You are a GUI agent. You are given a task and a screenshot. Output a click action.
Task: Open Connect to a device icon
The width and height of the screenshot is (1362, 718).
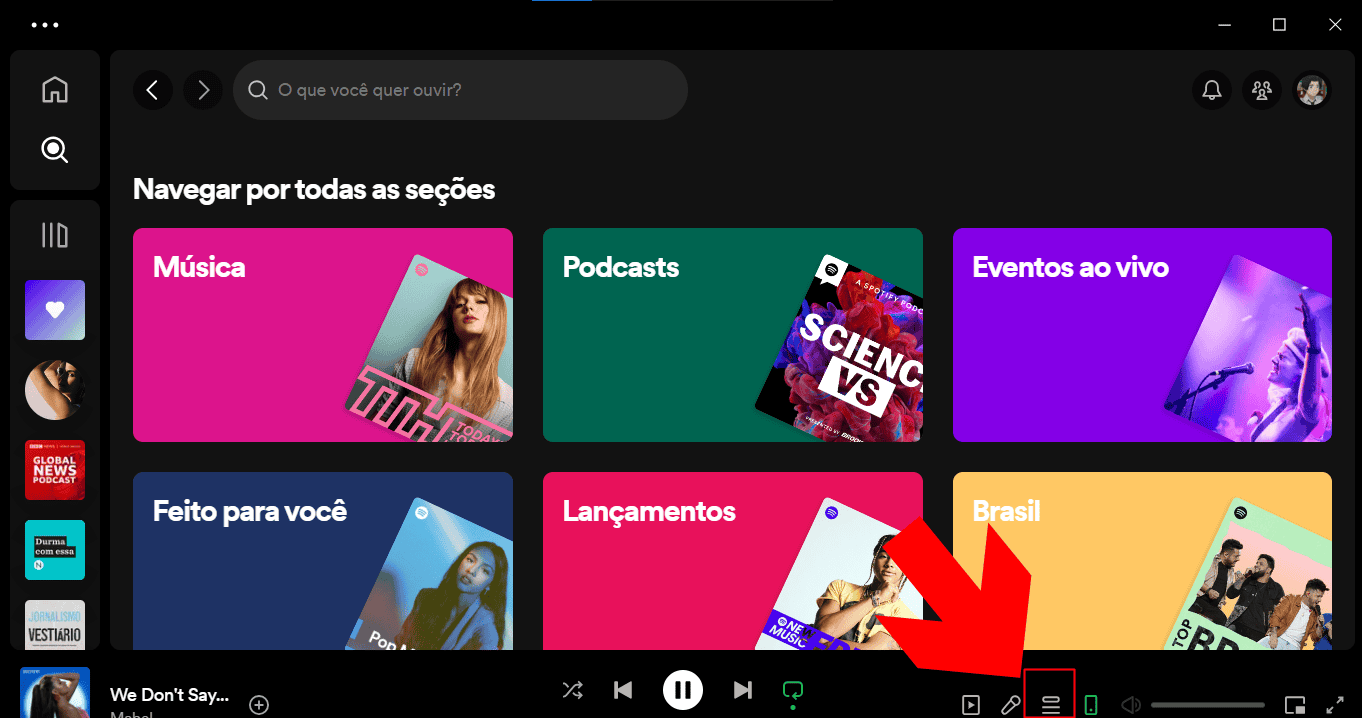pos(1091,705)
